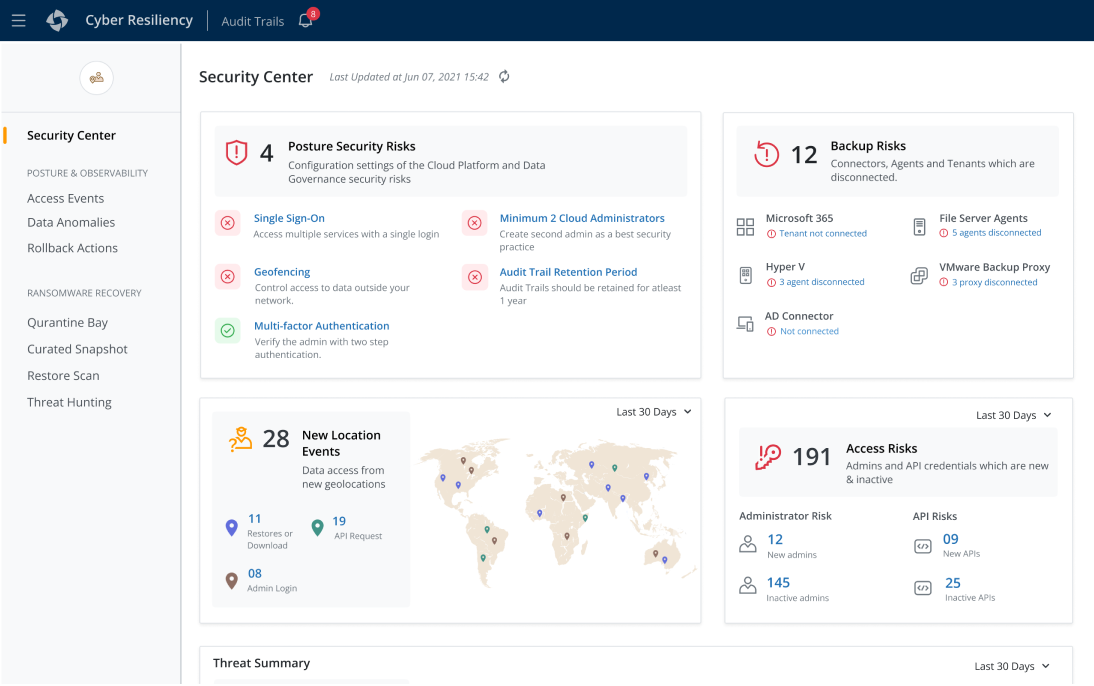The image size is (1094, 686).
Task: Refresh Security Center with the reload icon
Action: pyautogui.click(x=504, y=77)
